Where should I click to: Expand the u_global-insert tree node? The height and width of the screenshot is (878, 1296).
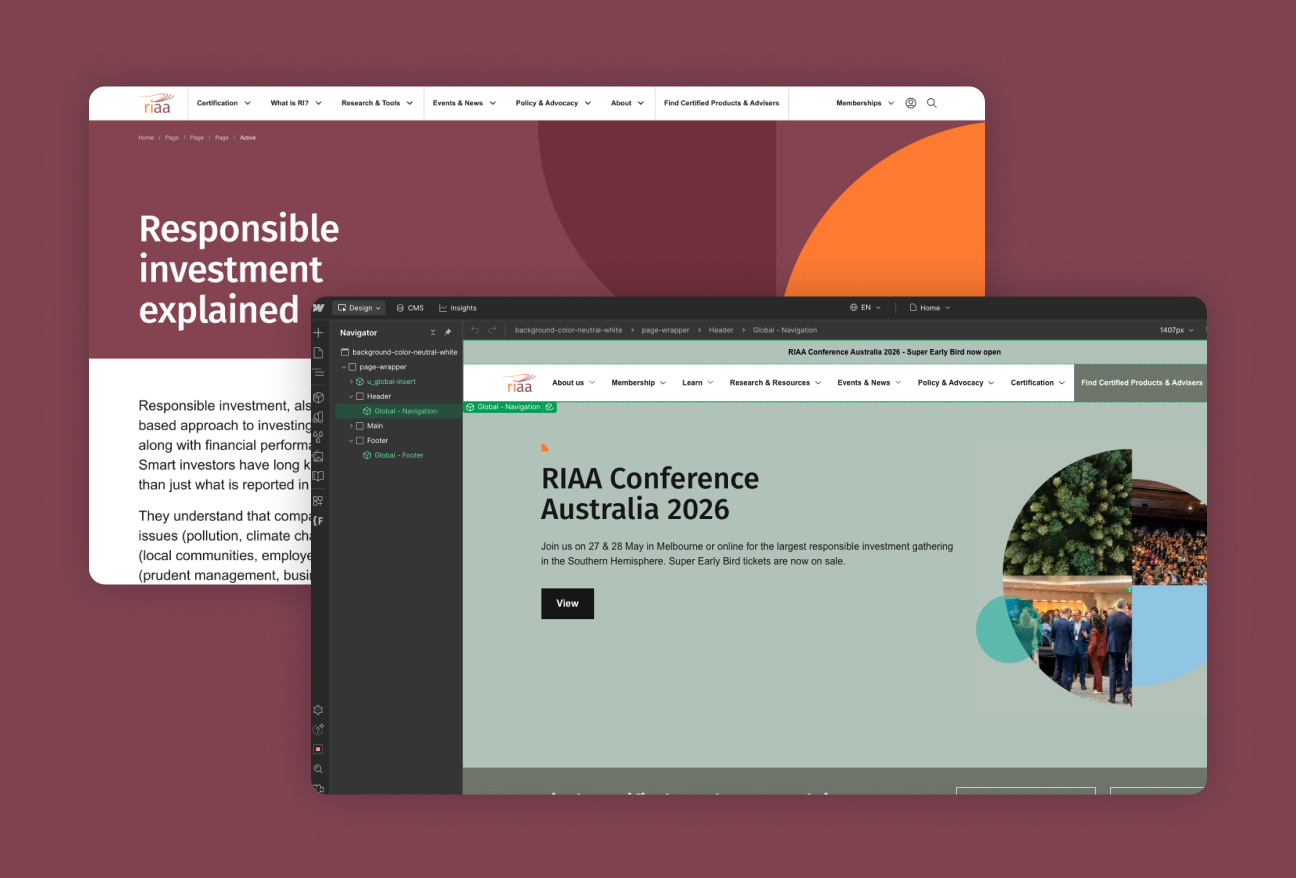pos(351,382)
